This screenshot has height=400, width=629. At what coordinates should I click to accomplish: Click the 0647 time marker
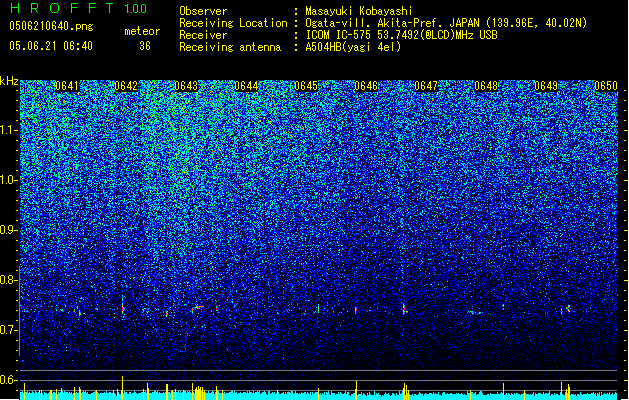click(426, 86)
